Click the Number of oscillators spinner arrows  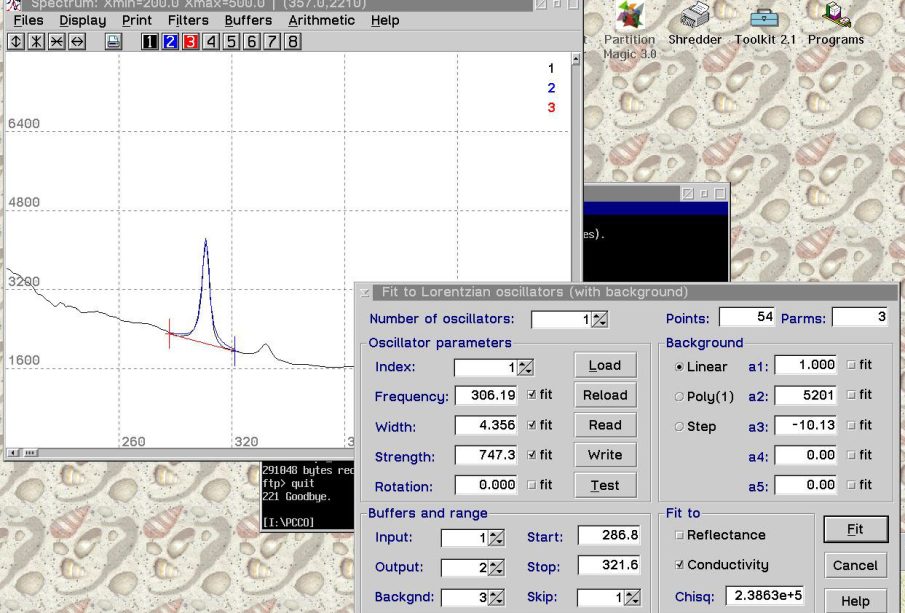[x=599, y=320]
